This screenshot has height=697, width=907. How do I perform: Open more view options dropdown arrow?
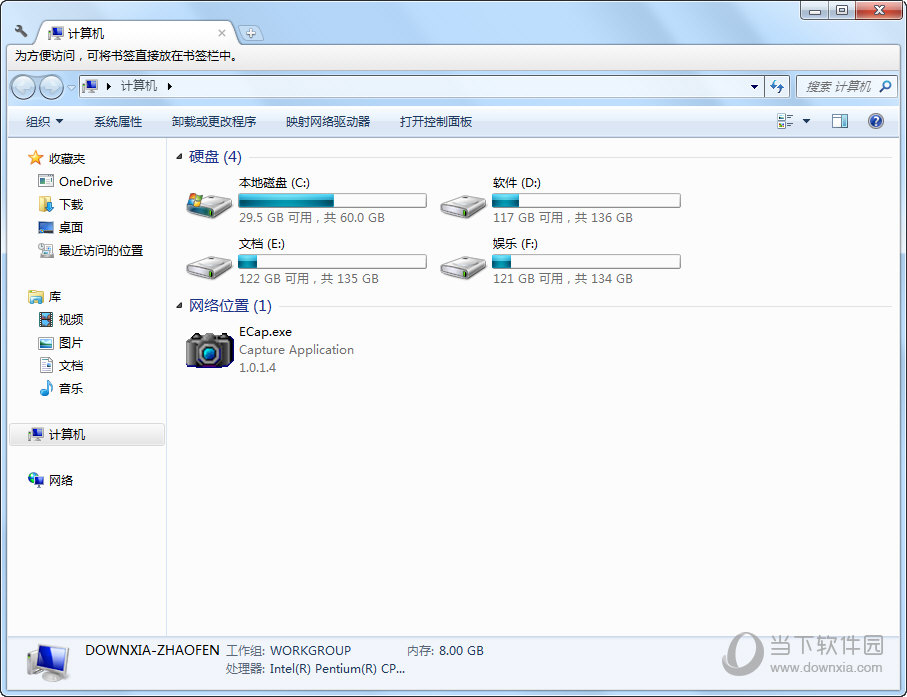pyautogui.click(x=806, y=121)
